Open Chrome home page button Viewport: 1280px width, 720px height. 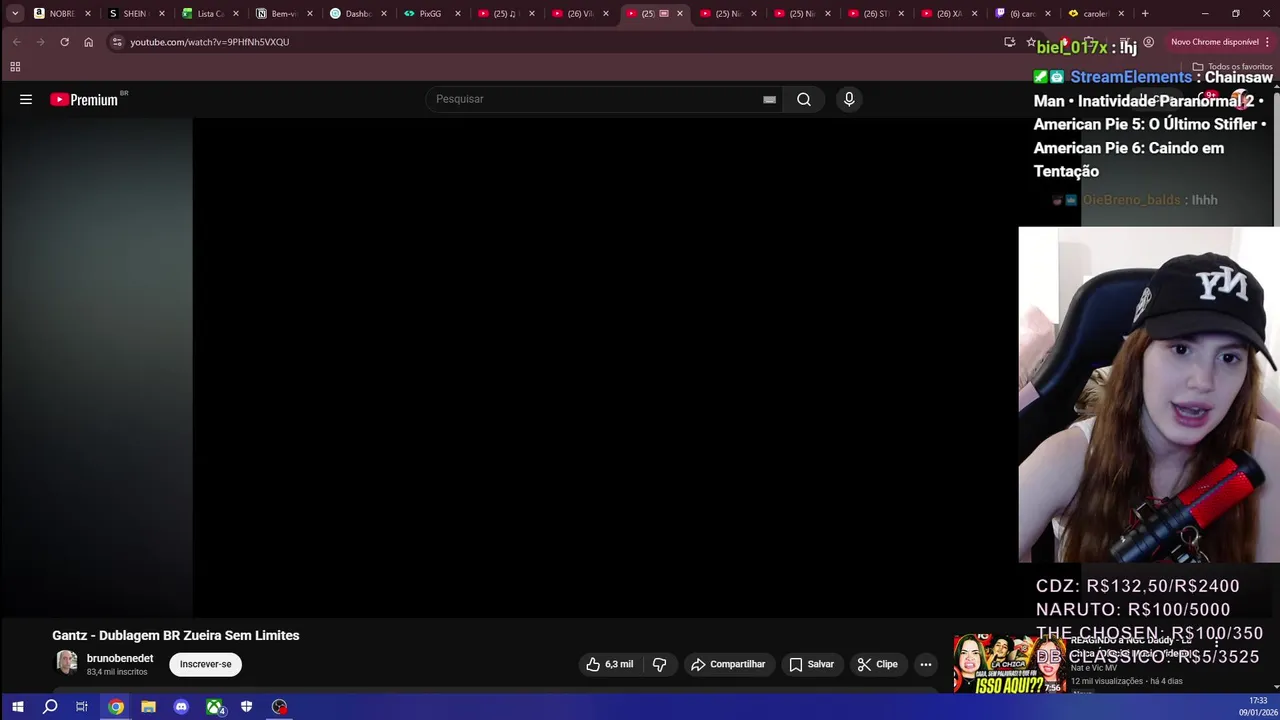point(88,42)
